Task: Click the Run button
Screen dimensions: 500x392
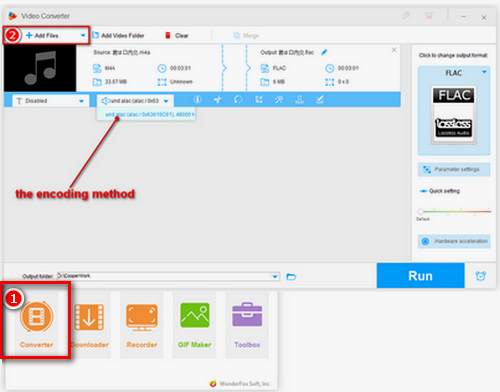Action: tap(420, 276)
